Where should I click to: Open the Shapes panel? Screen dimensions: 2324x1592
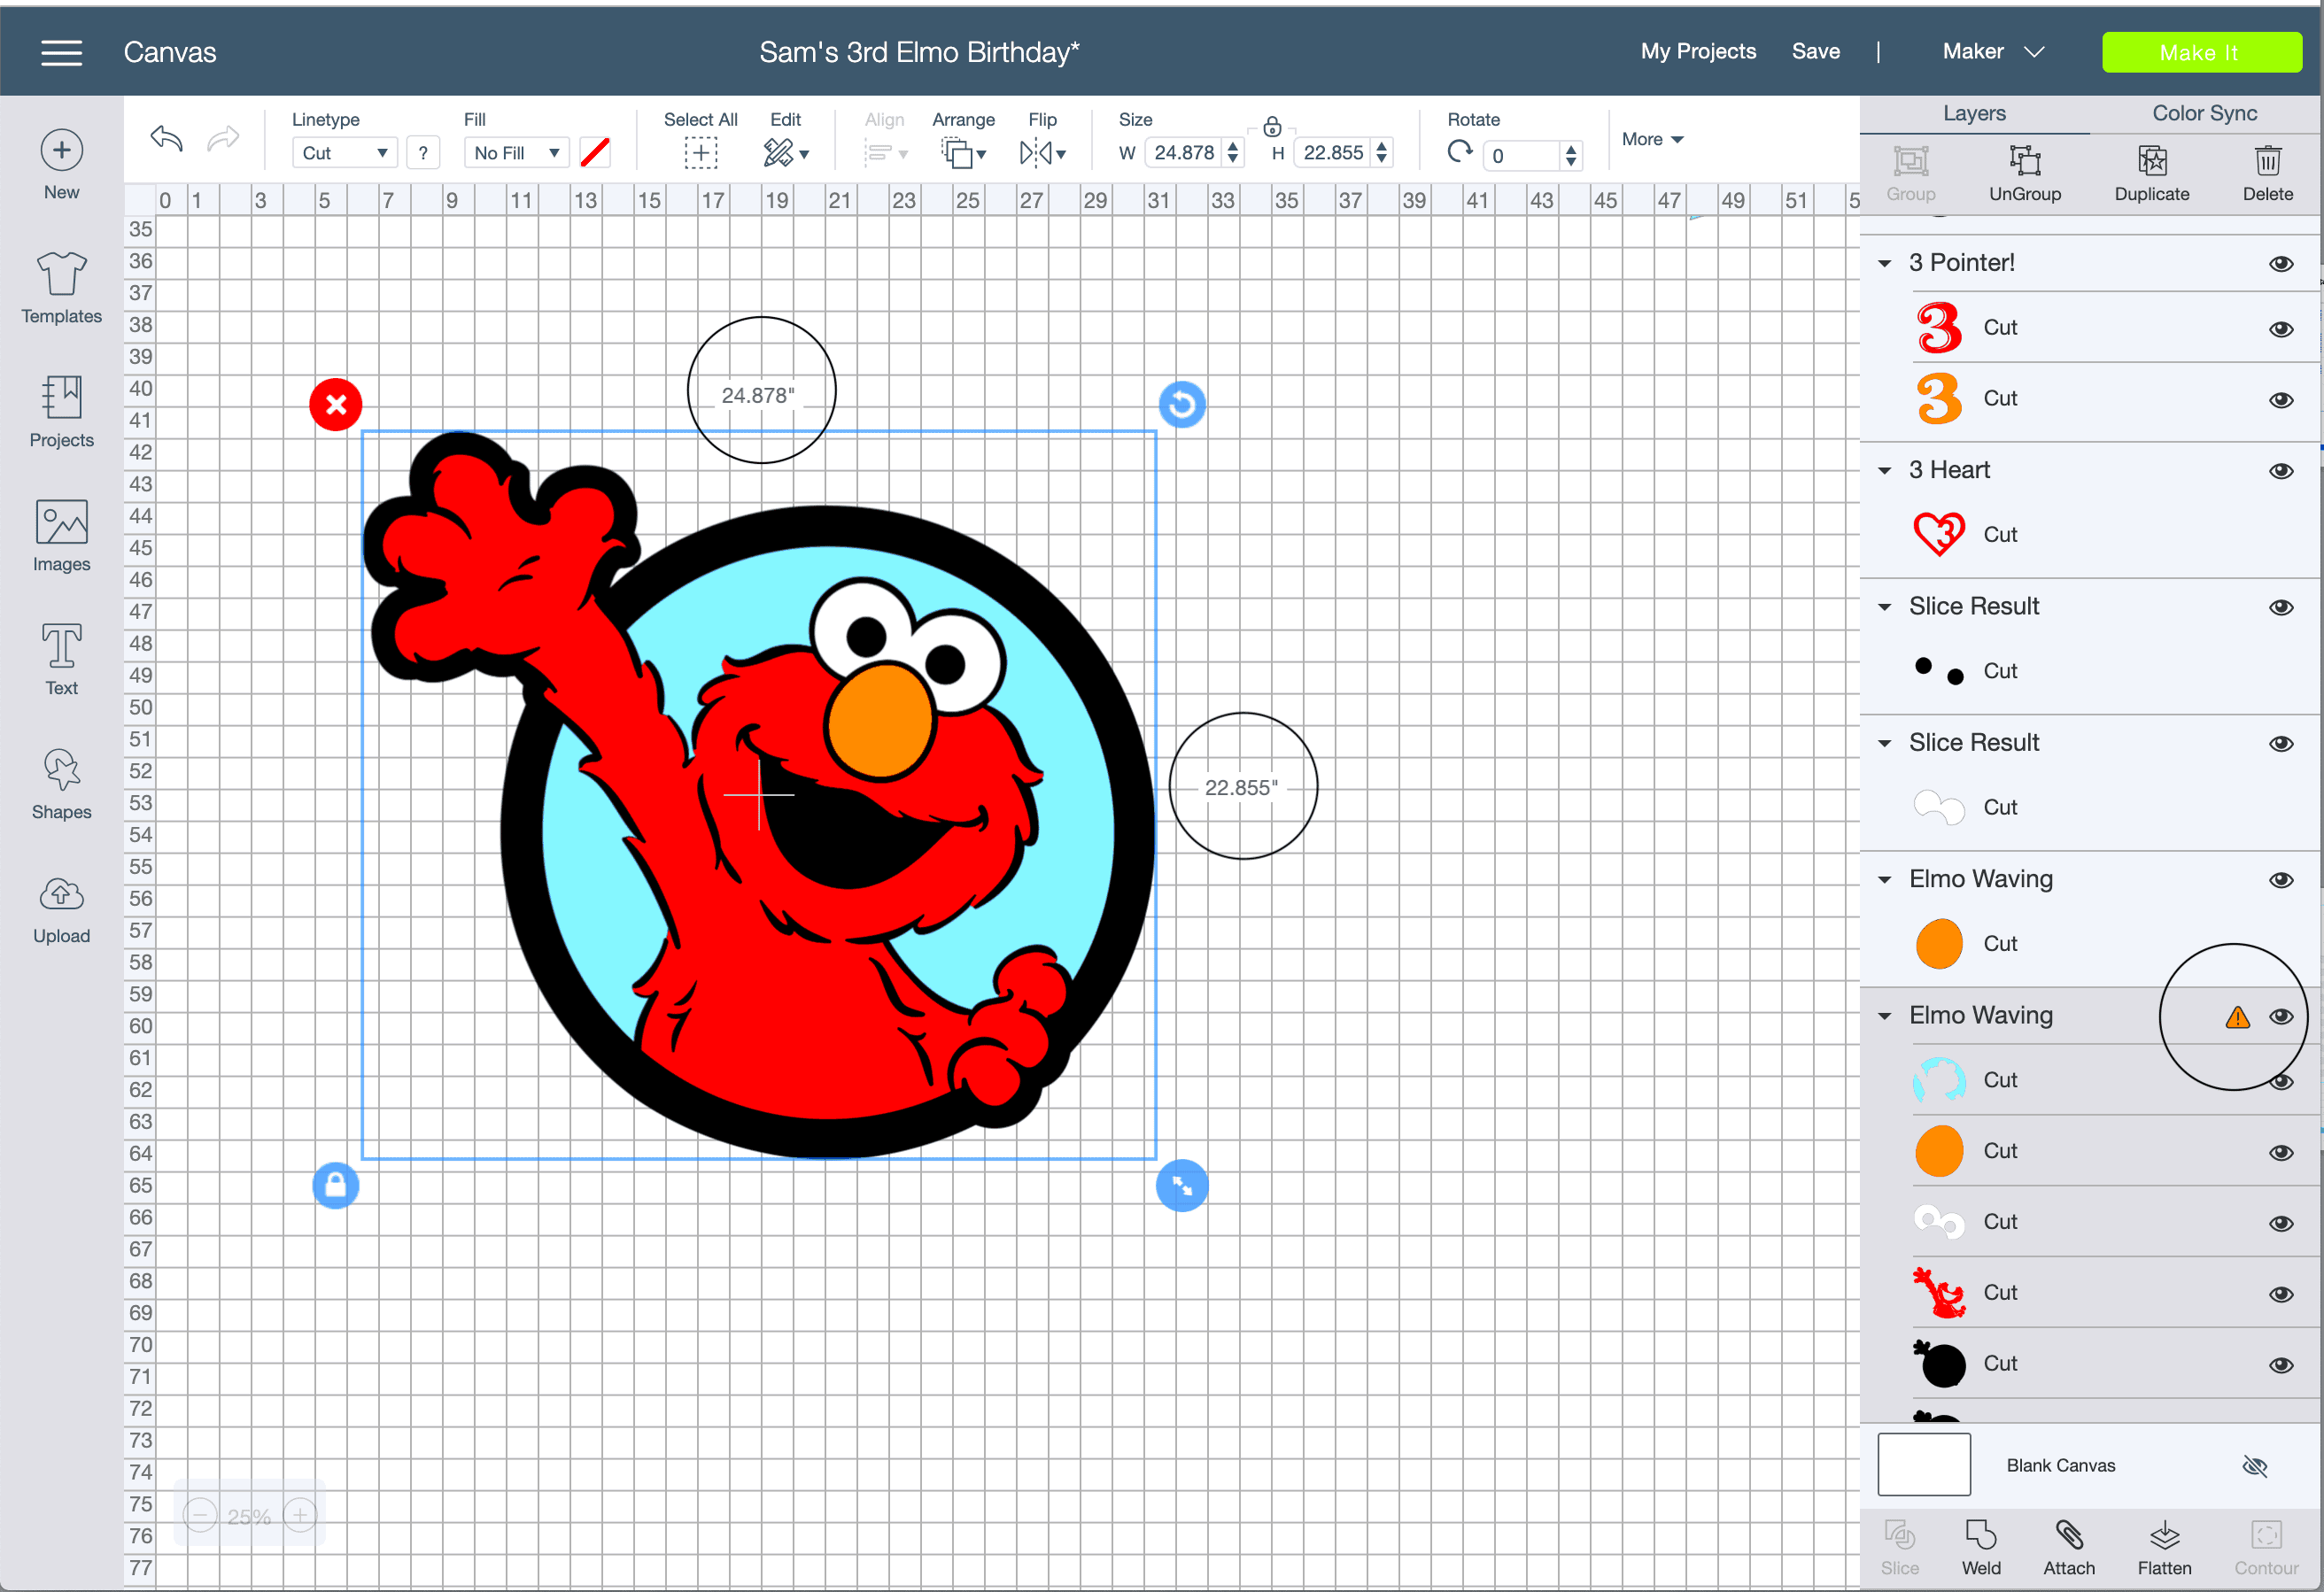point(61,784)
